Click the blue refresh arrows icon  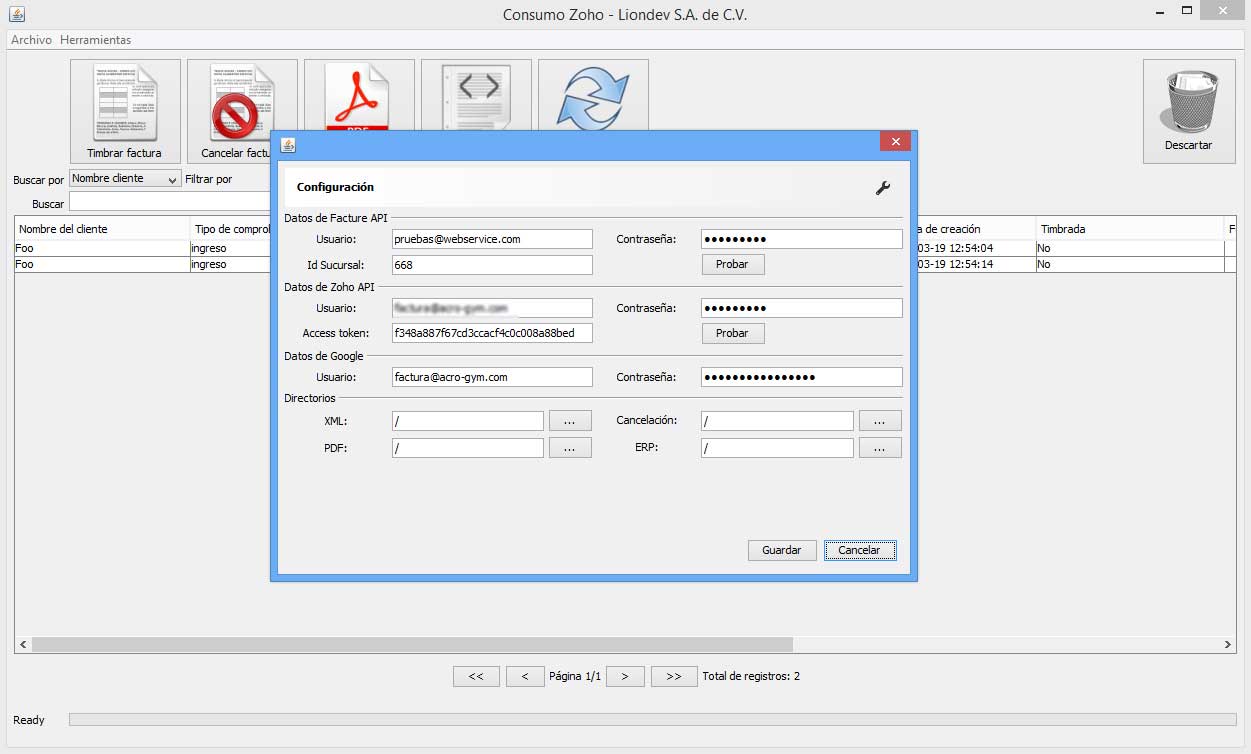593,95
